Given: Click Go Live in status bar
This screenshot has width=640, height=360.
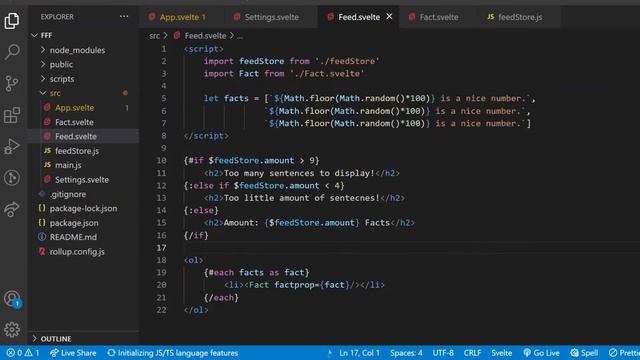Looking at the screenshot, I should (541, 353).
